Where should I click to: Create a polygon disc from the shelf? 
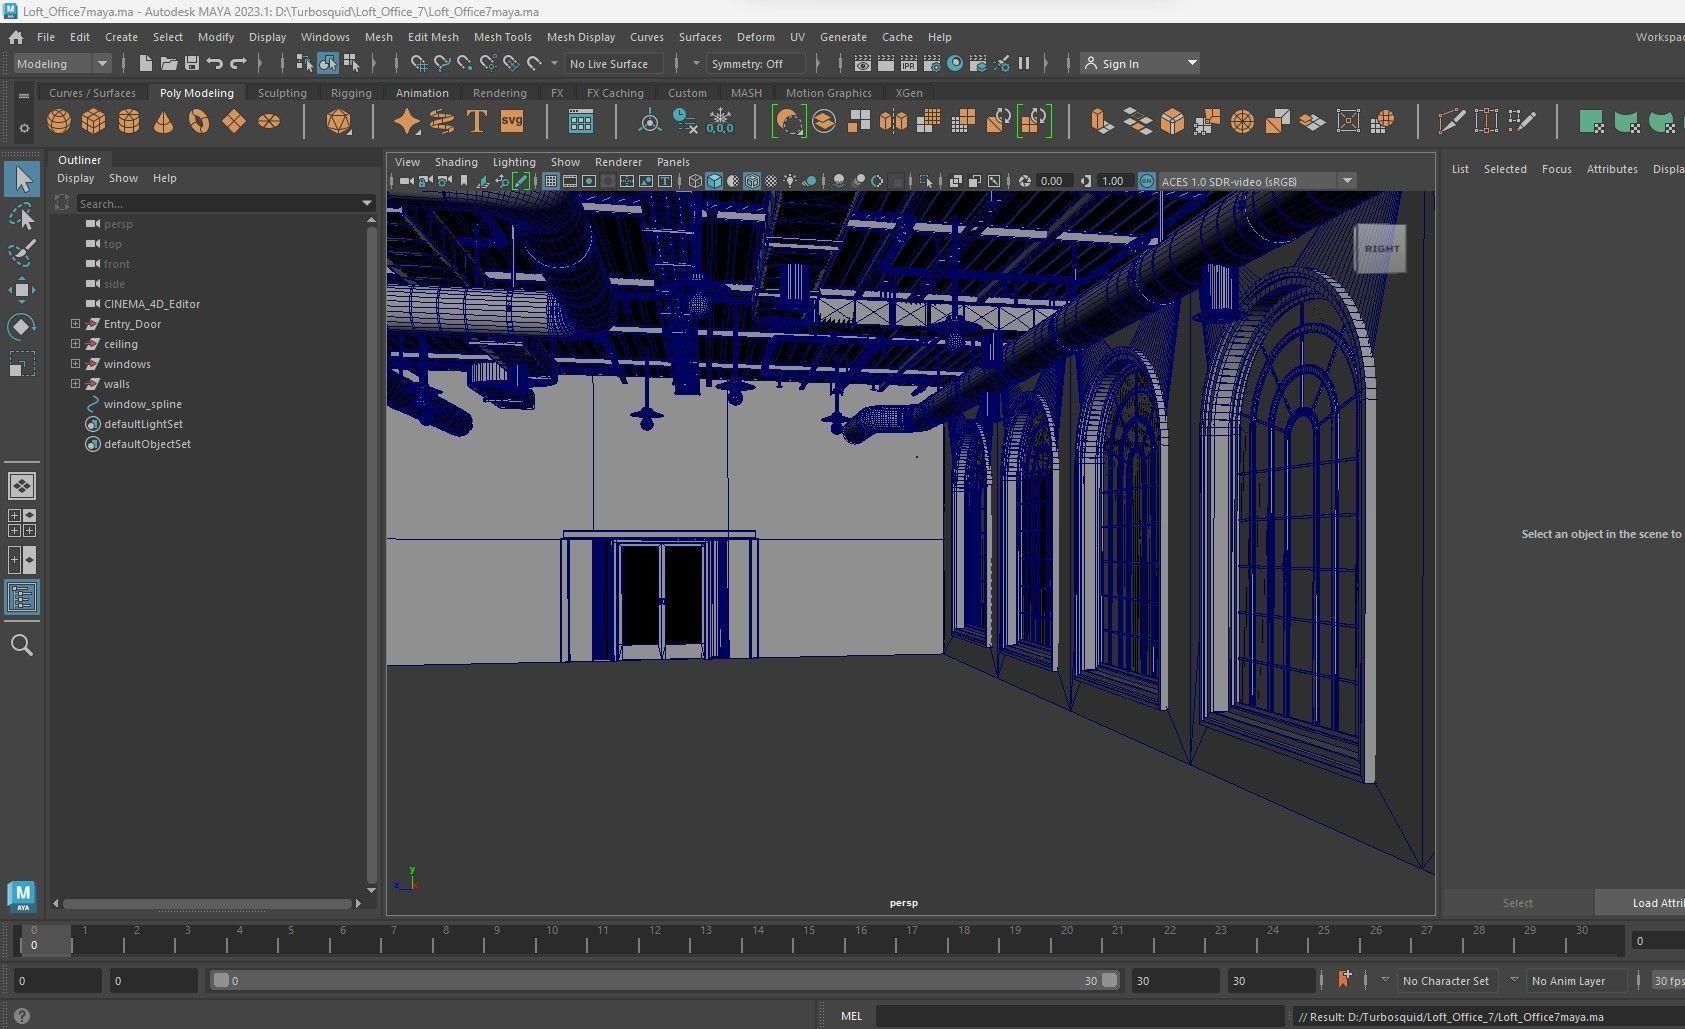tap(269, 122)
